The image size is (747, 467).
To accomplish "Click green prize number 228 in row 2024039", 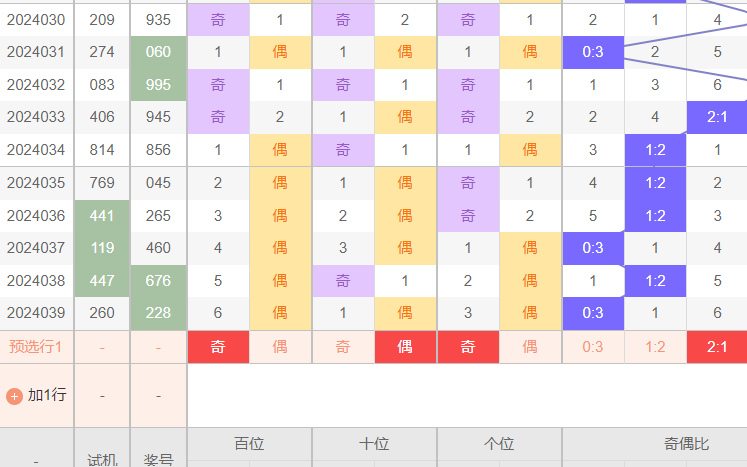I will click(x=158, y=313).
